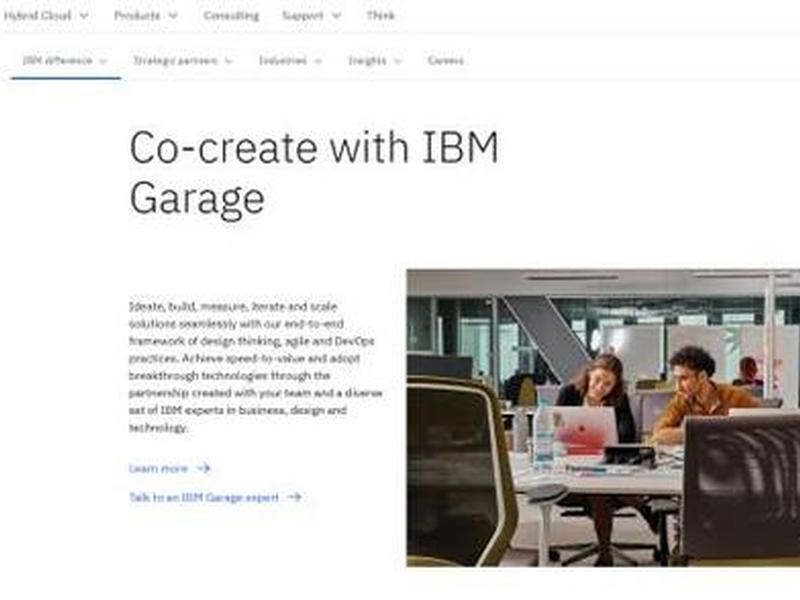Expand the Hybrid Cloud chevron
Image resolution: width=800 pixels, height=600 pixels.
click(x=84, y=16)
